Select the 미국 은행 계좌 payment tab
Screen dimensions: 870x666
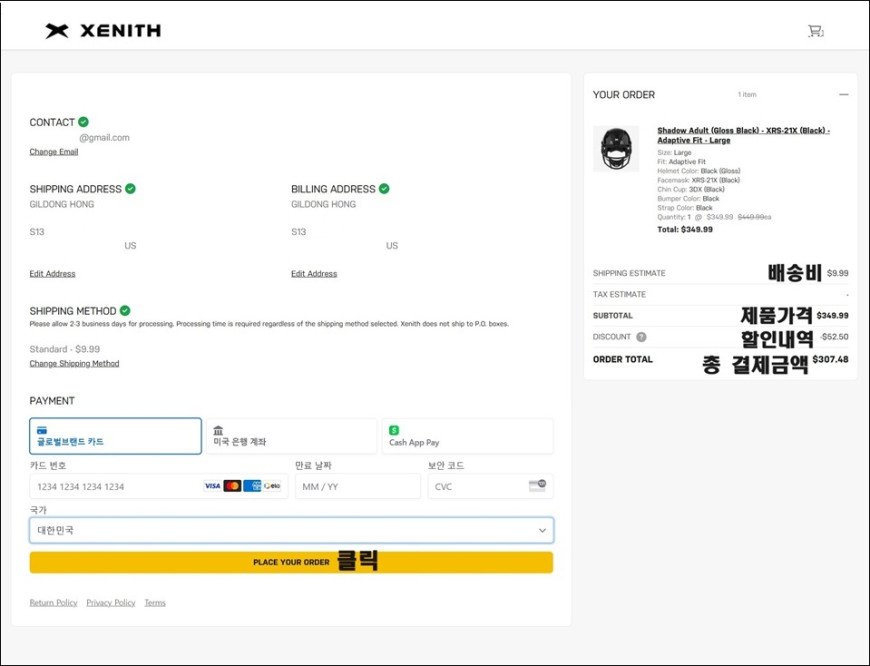(291, 436)
